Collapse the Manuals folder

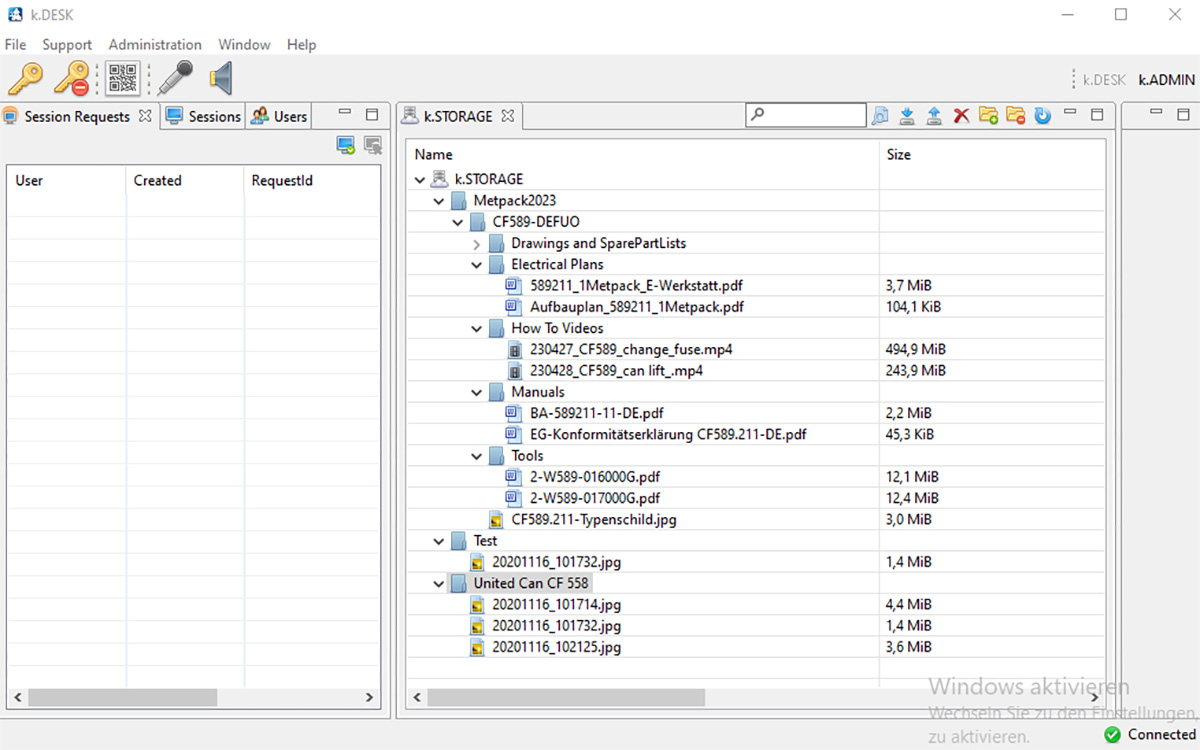[477, 393]
